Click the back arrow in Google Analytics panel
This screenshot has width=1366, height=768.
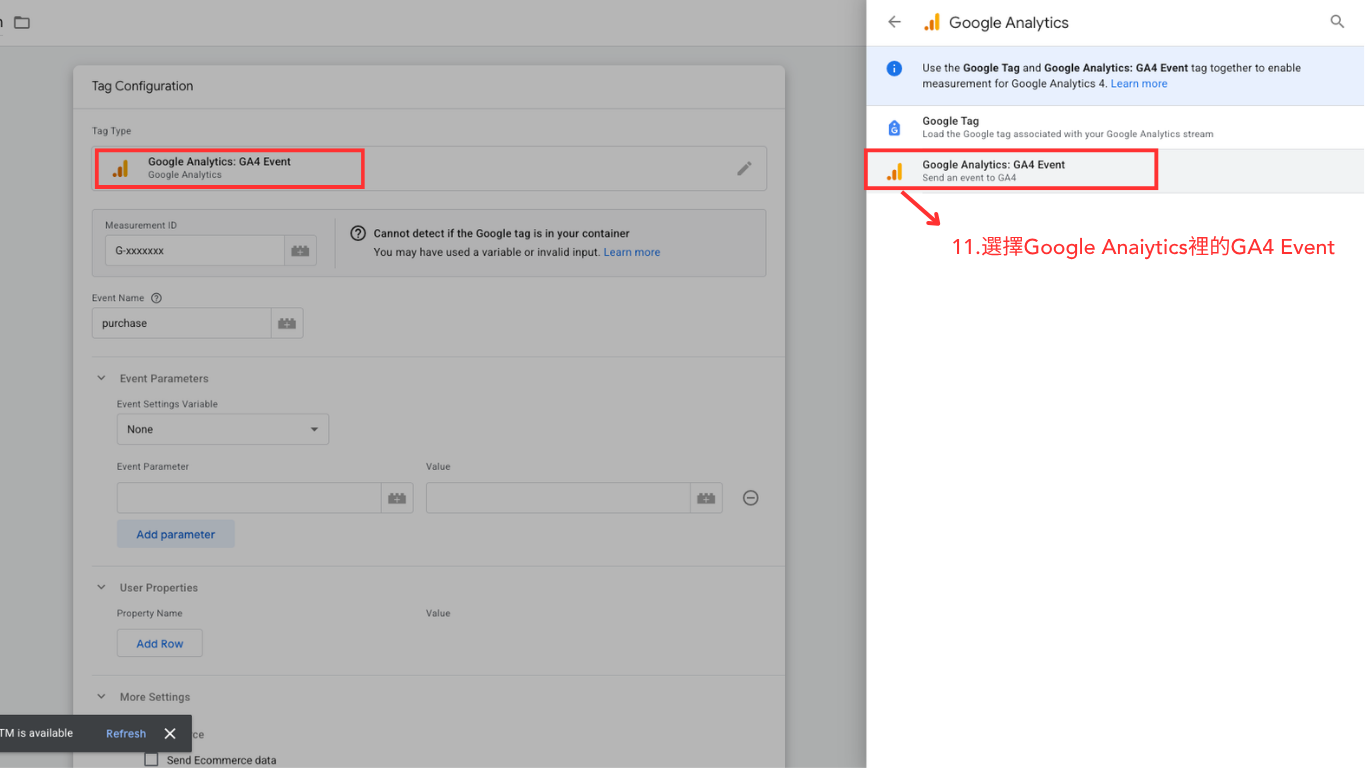coord(894,22)
